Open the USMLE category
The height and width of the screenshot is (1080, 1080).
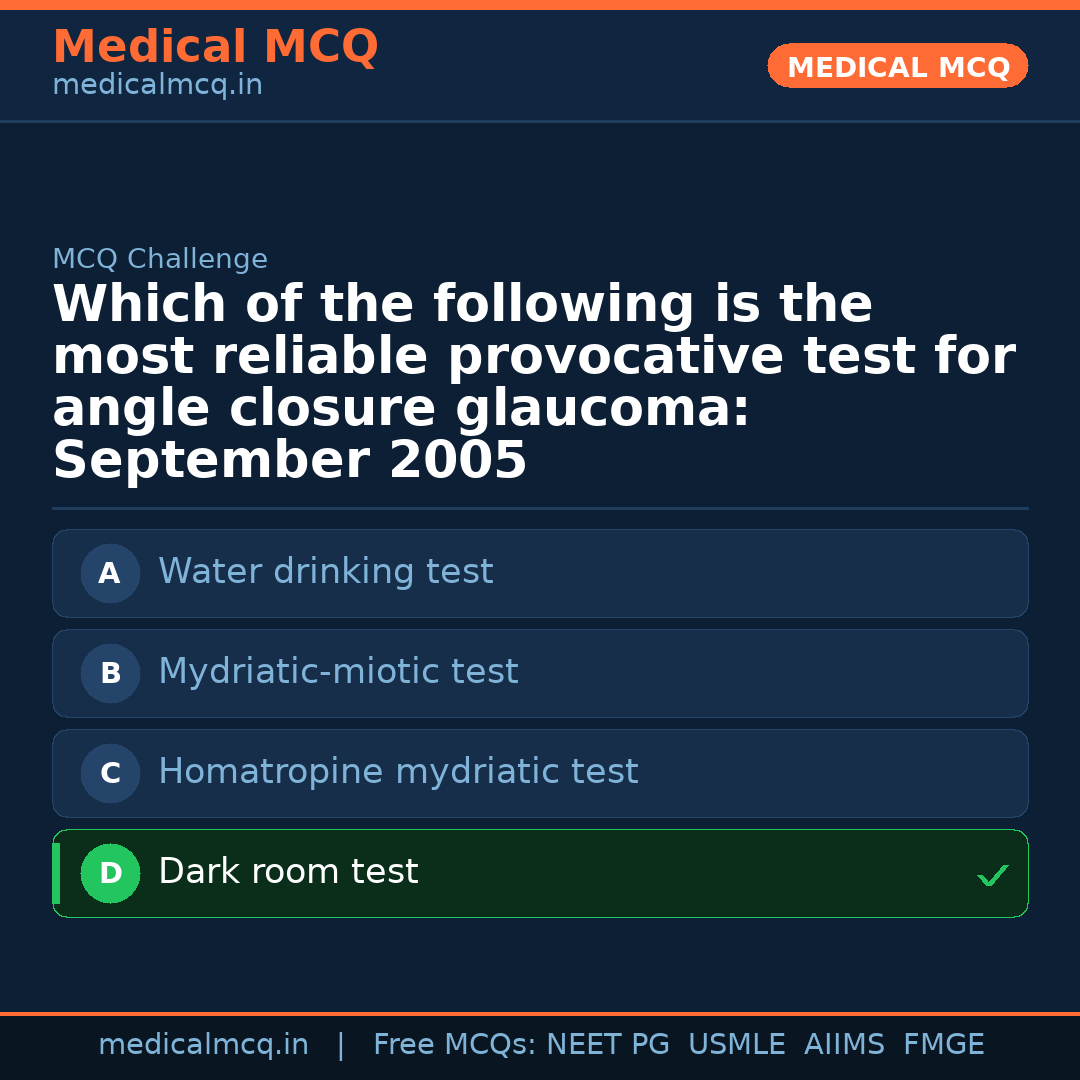[x=737, y=1044]
